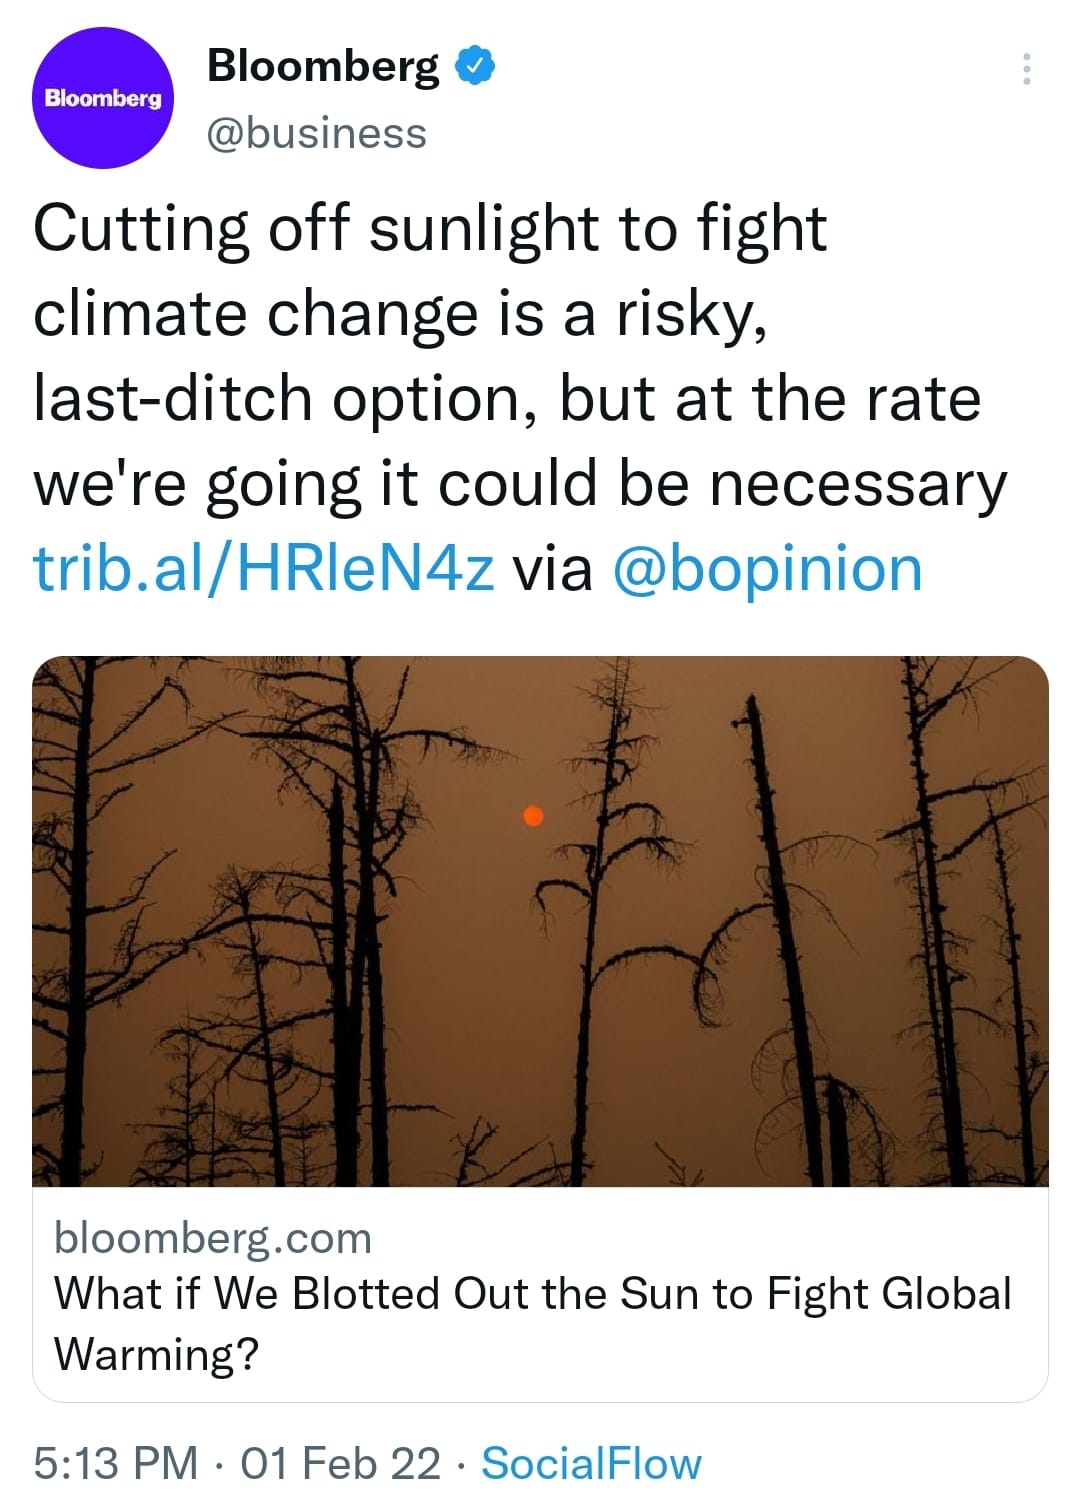Follow the trib.al/HRleN4z short link

tap(264, 569)
